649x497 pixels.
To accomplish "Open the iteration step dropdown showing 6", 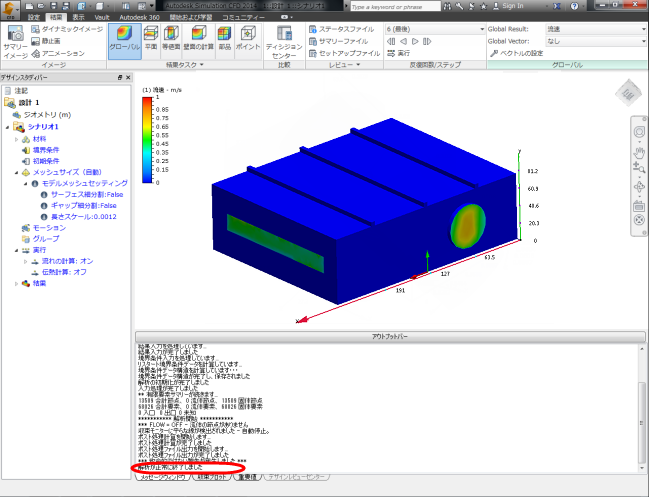I will pos(435,29).
